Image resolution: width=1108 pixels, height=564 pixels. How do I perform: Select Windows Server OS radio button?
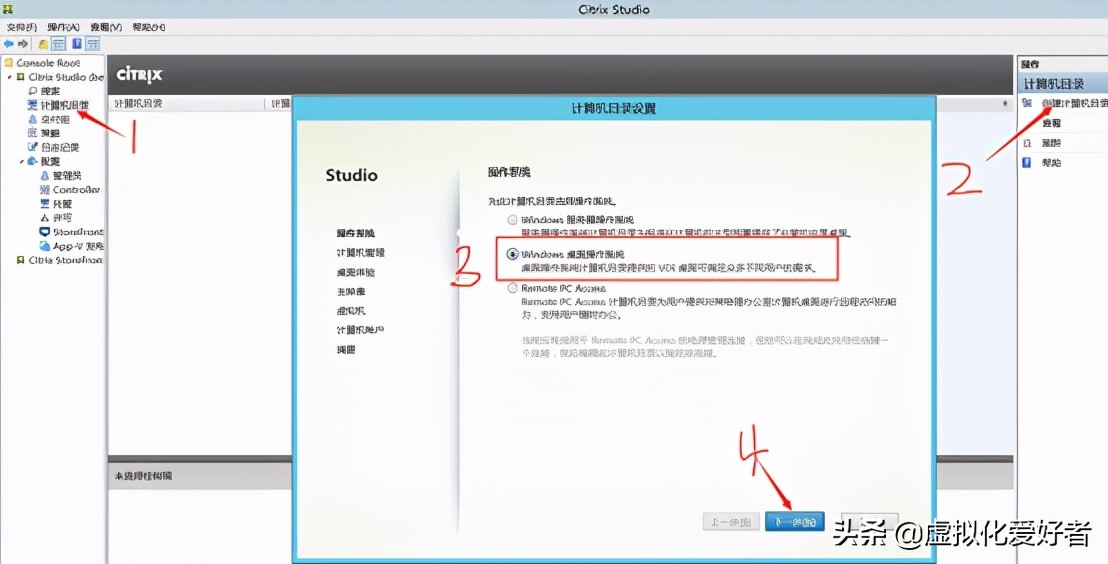tap(512, 220)
